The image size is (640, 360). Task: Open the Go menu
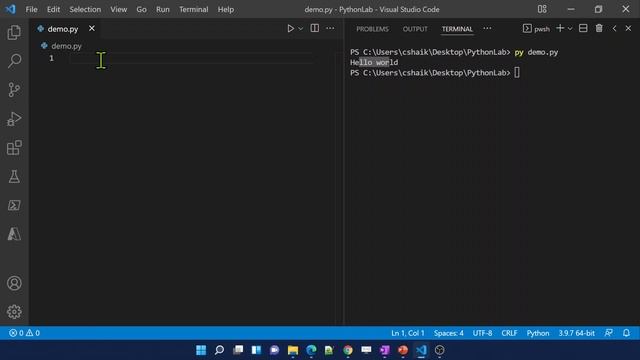(141, 9)
